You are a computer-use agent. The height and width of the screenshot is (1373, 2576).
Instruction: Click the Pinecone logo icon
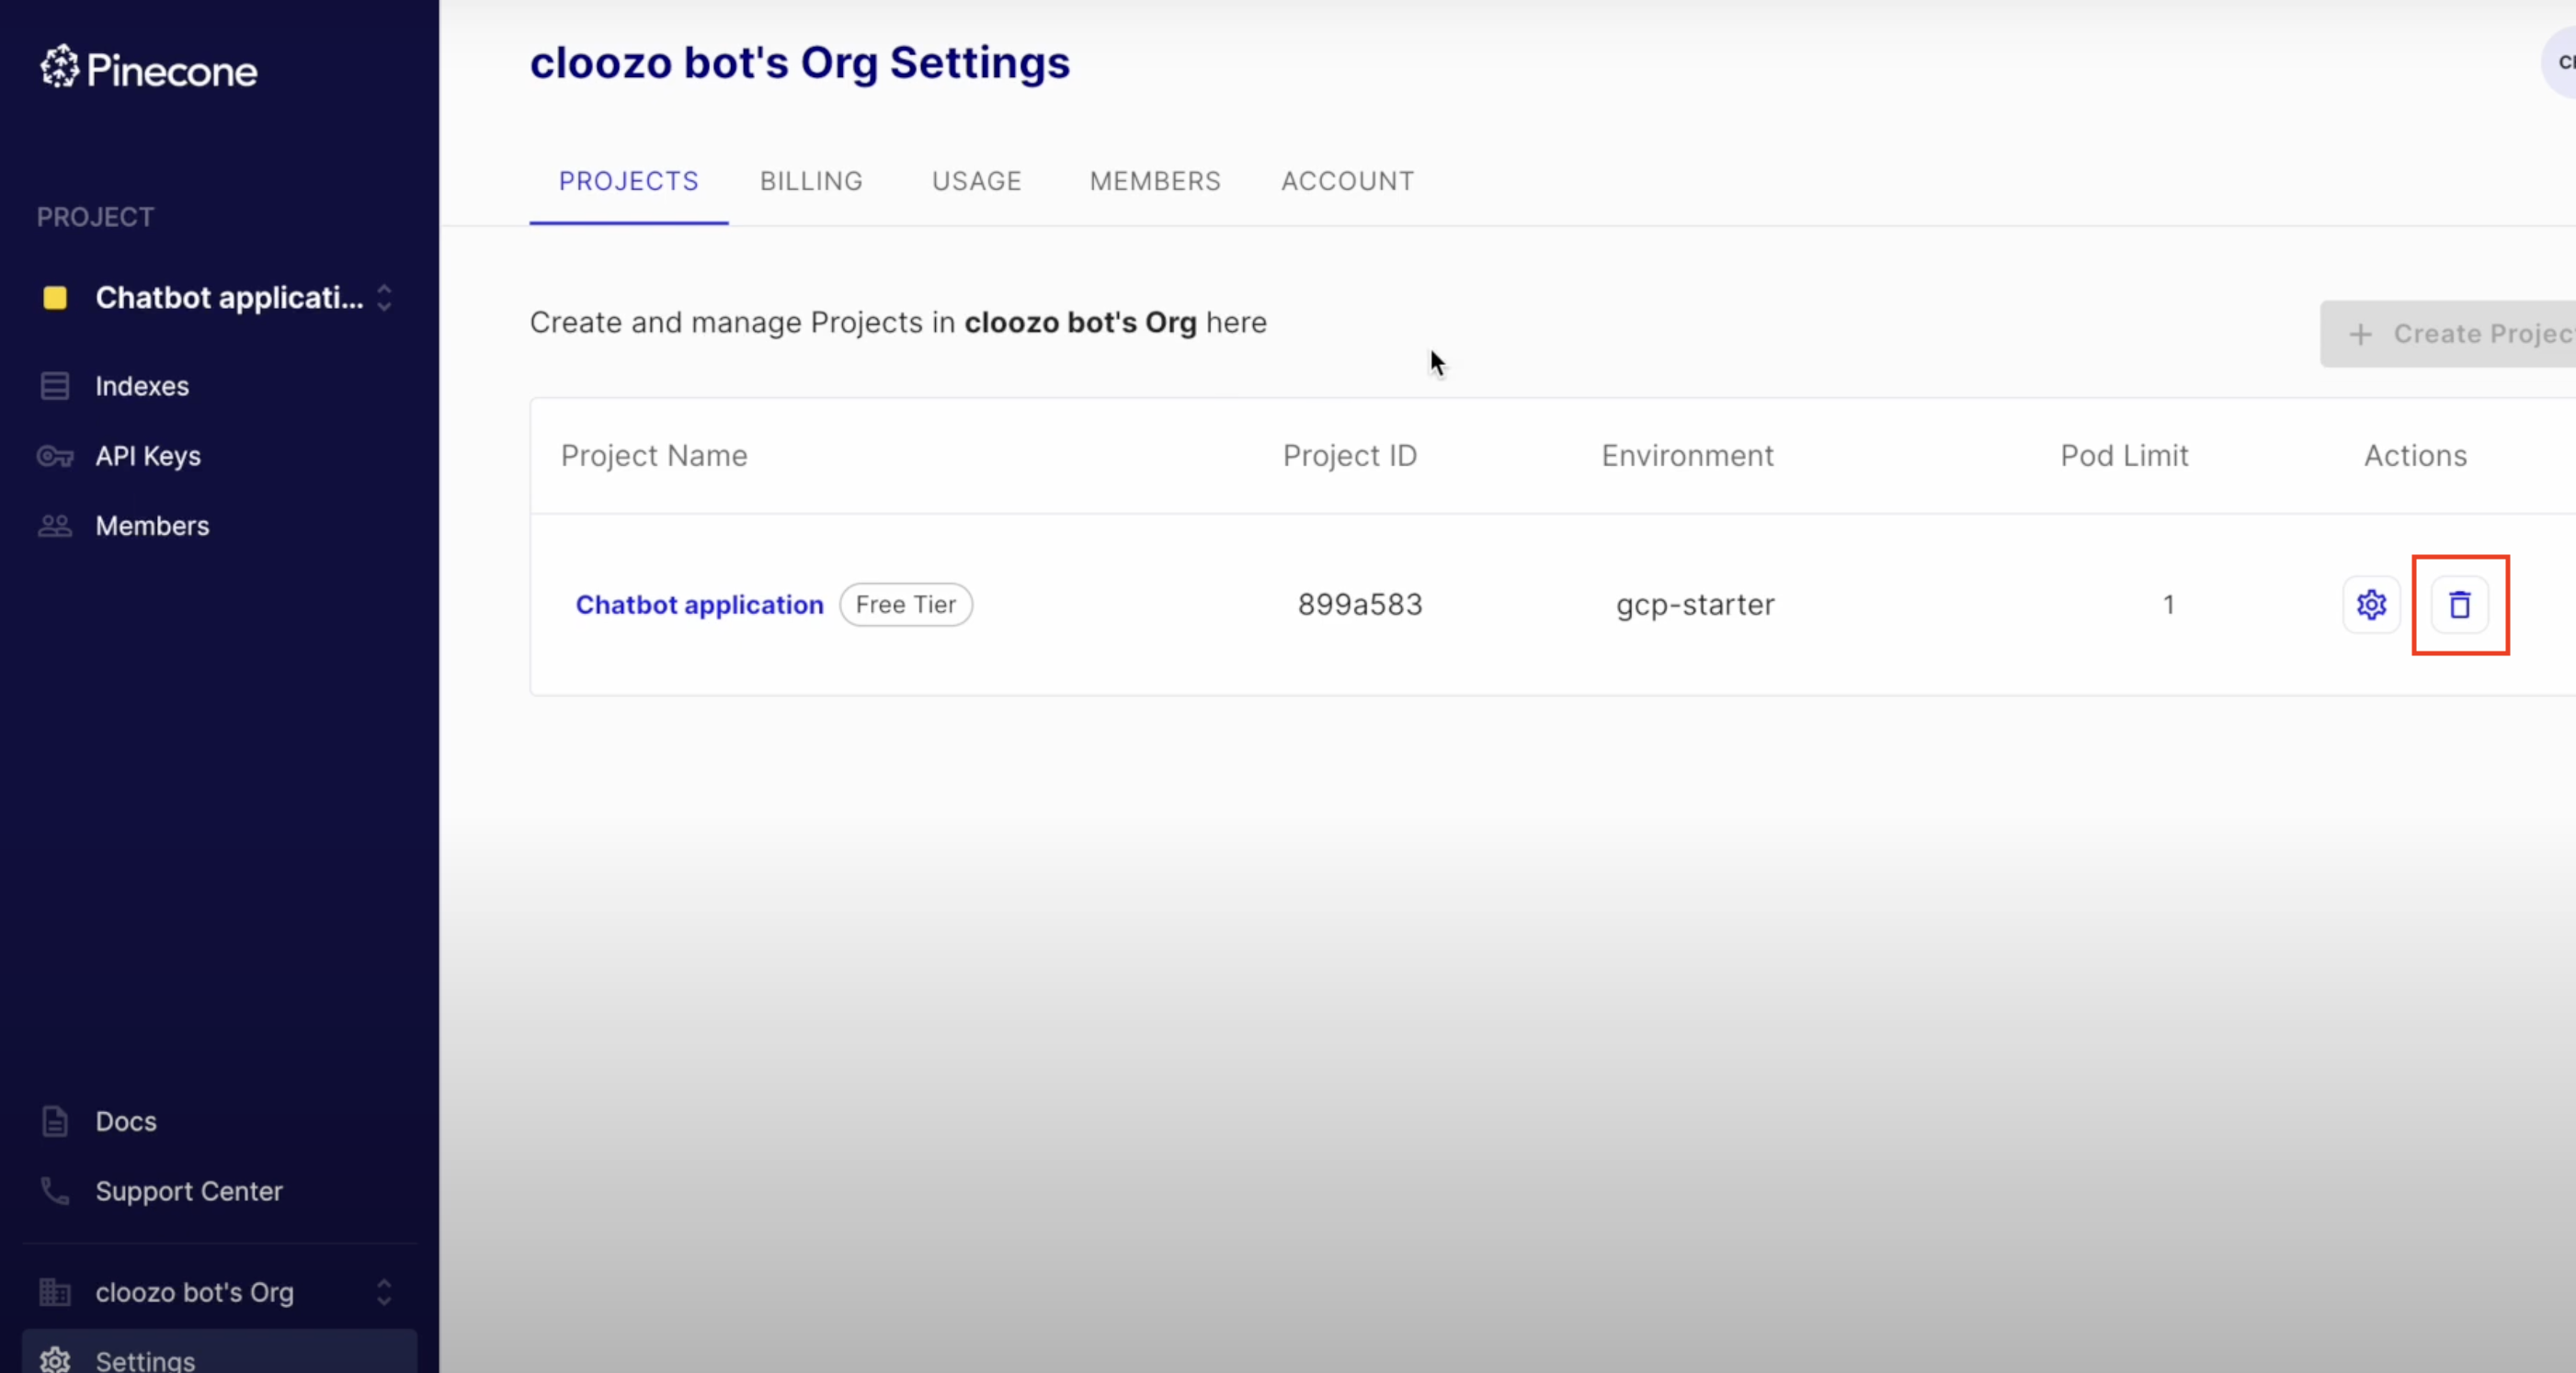click(x=60, y=67)
